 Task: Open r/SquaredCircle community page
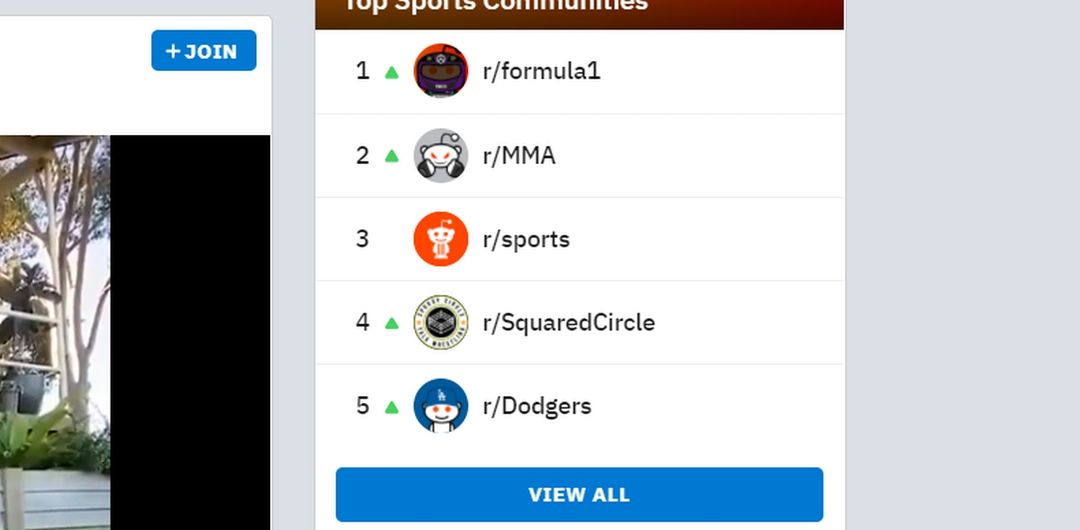tap(568, 322)
